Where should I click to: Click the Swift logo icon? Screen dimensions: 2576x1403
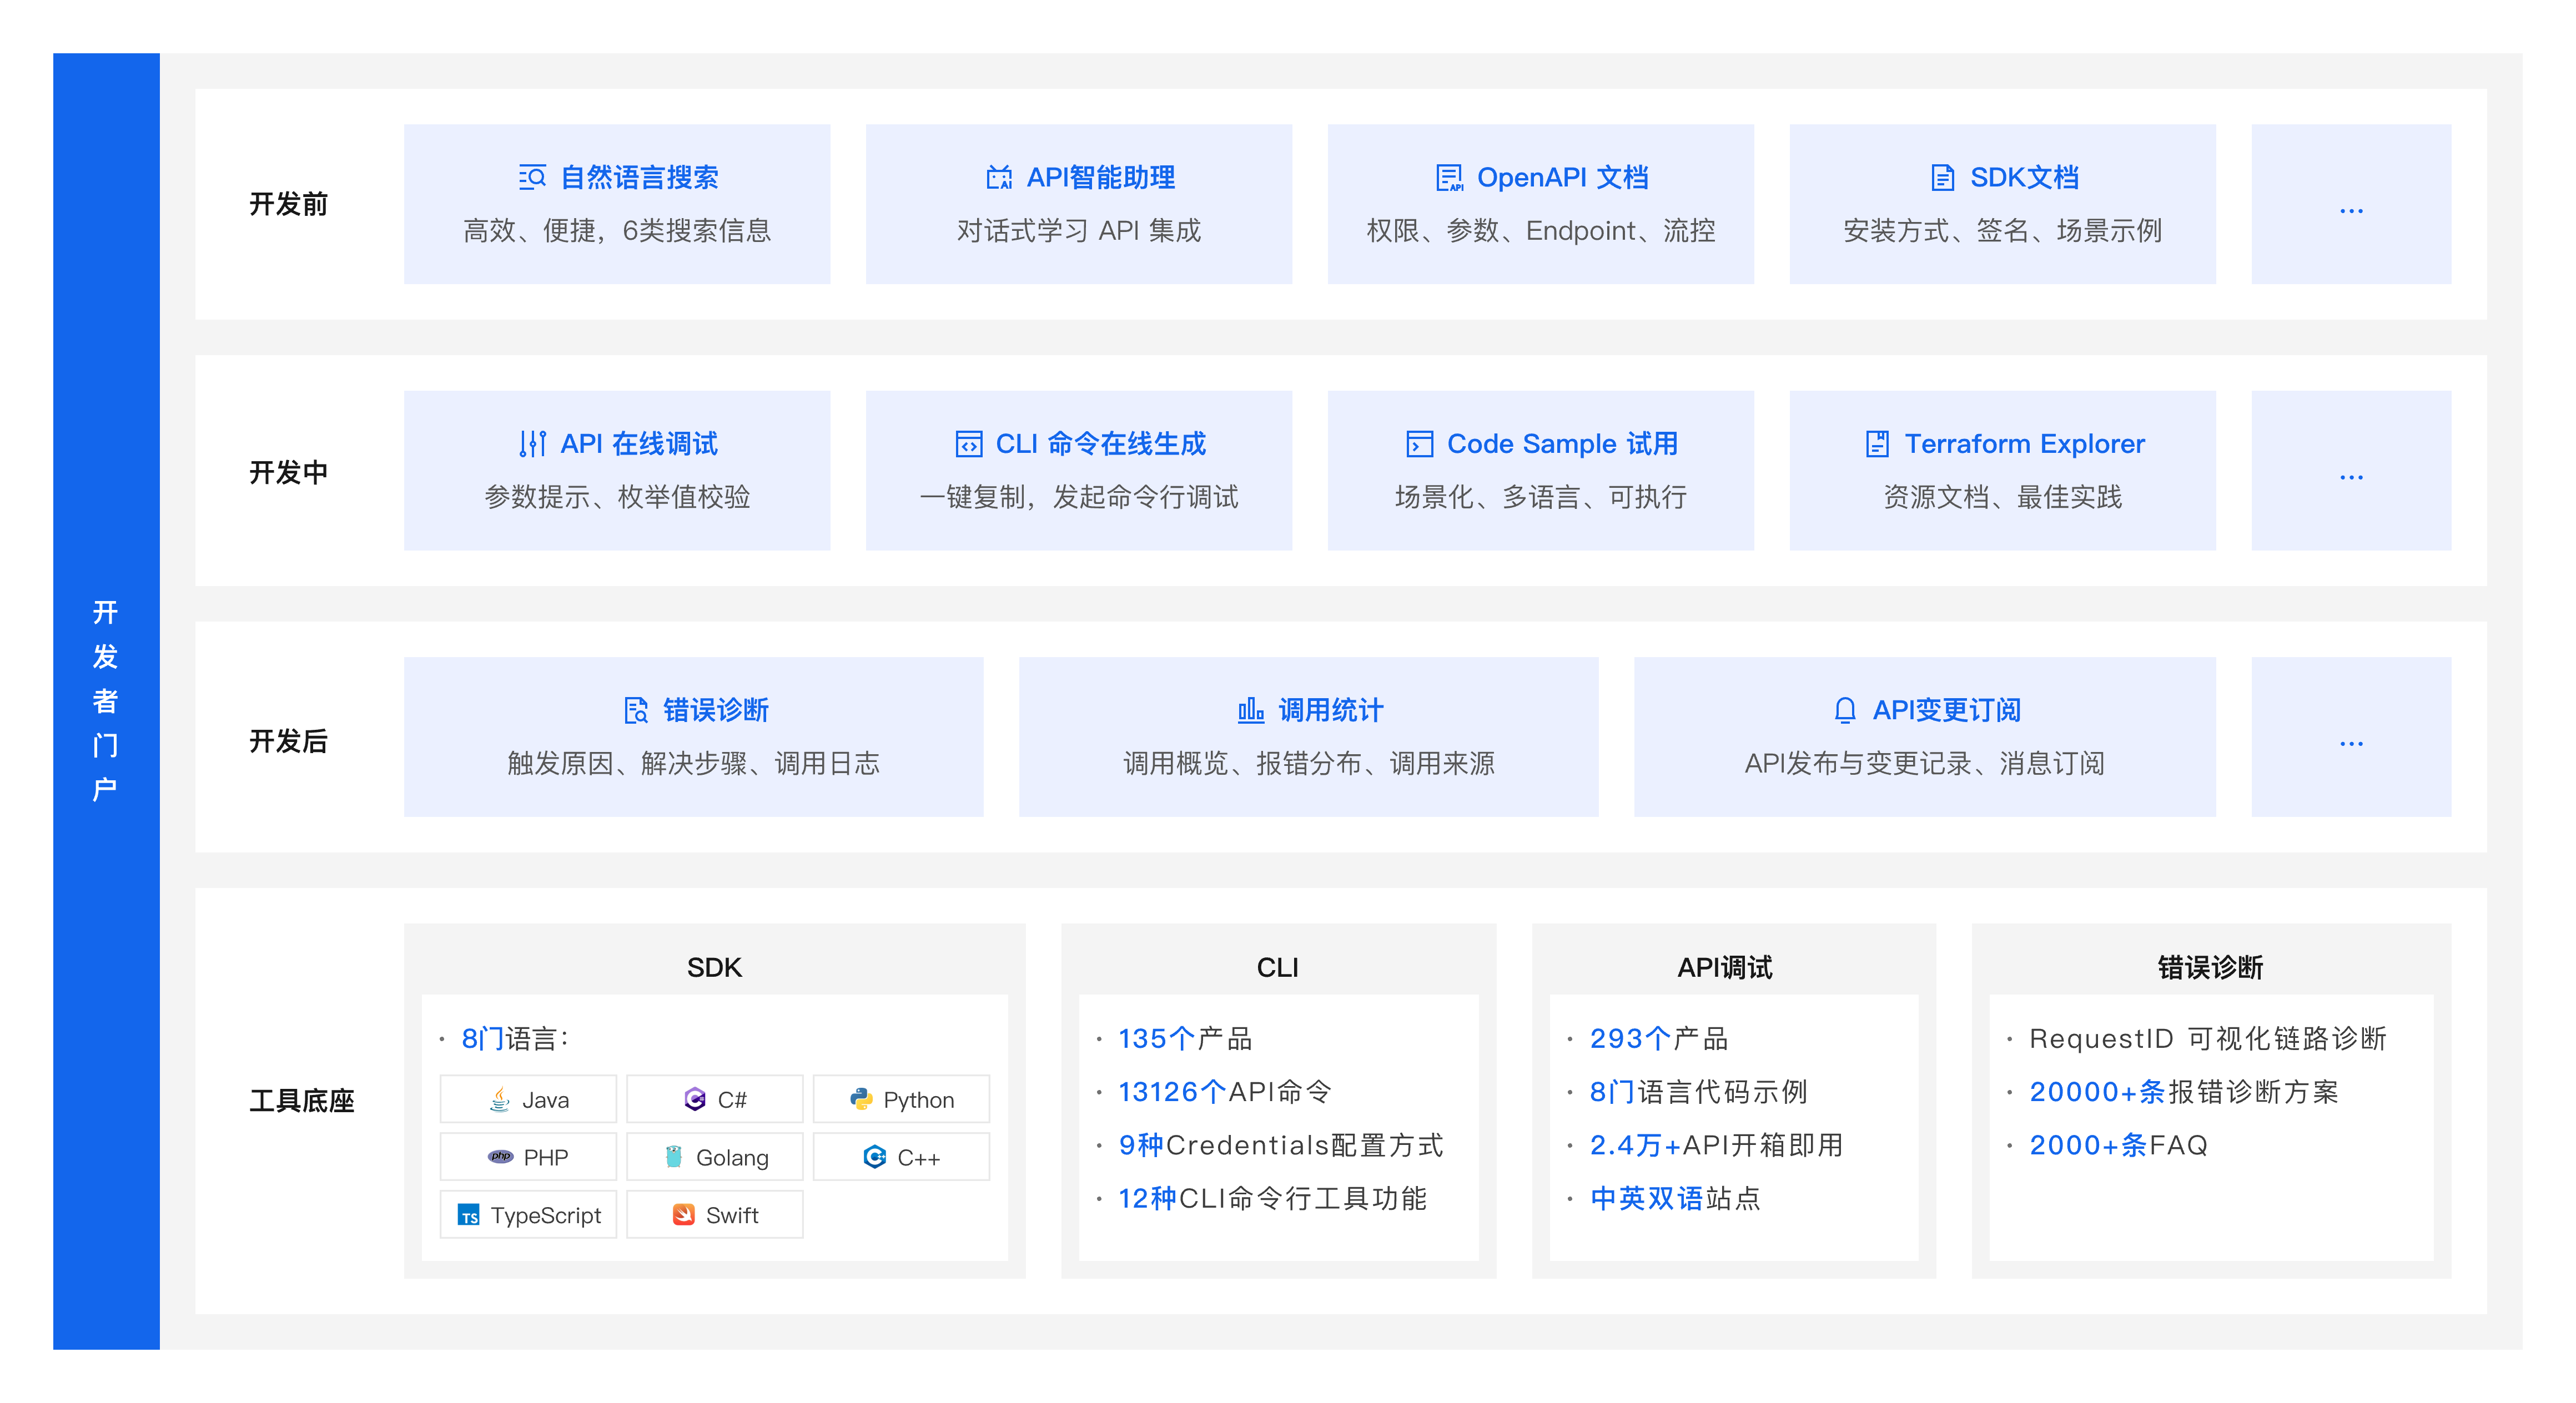[x=684, y=1215]
